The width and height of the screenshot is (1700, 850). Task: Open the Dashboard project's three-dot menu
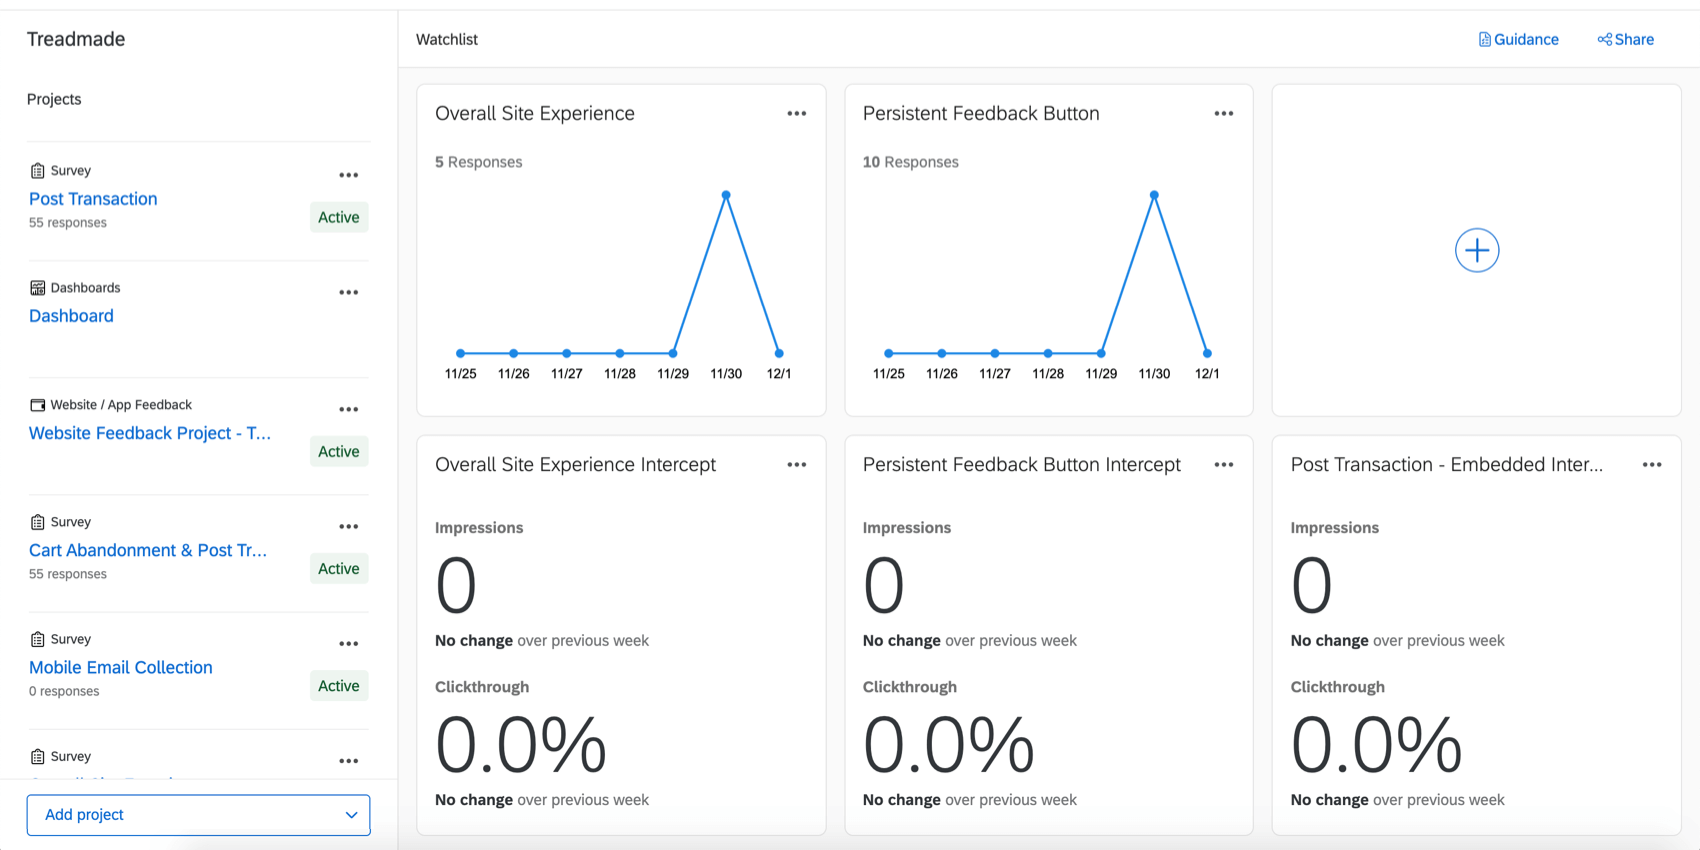(x=348, y=293)
